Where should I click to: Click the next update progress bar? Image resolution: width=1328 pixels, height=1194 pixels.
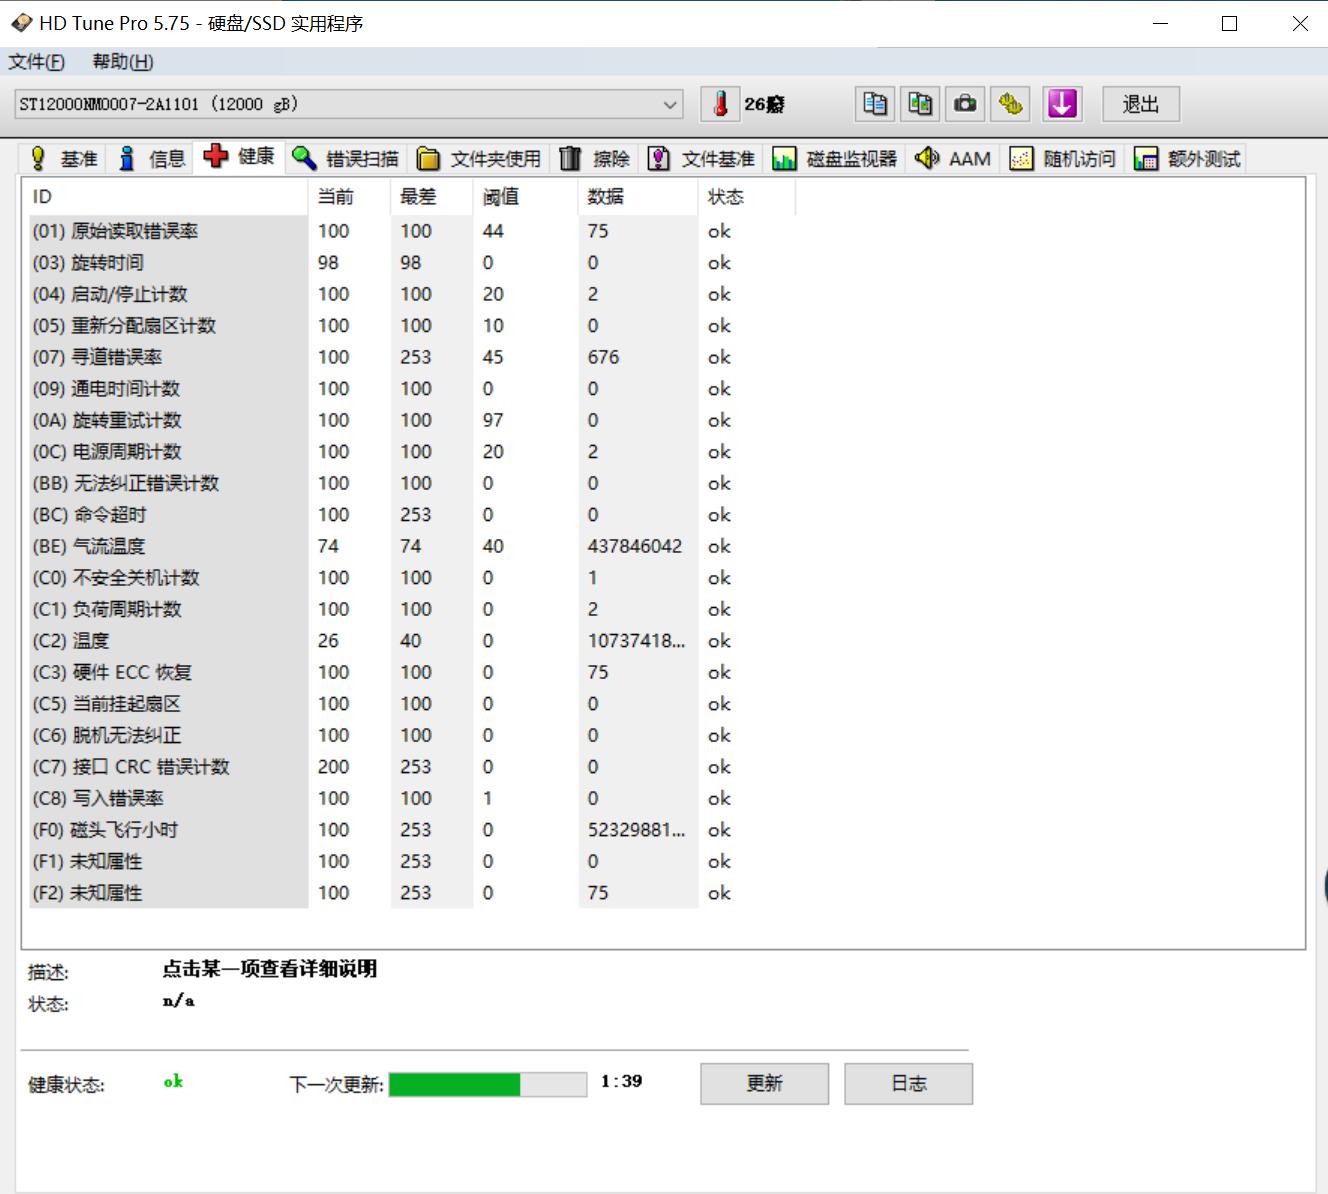489,1083
